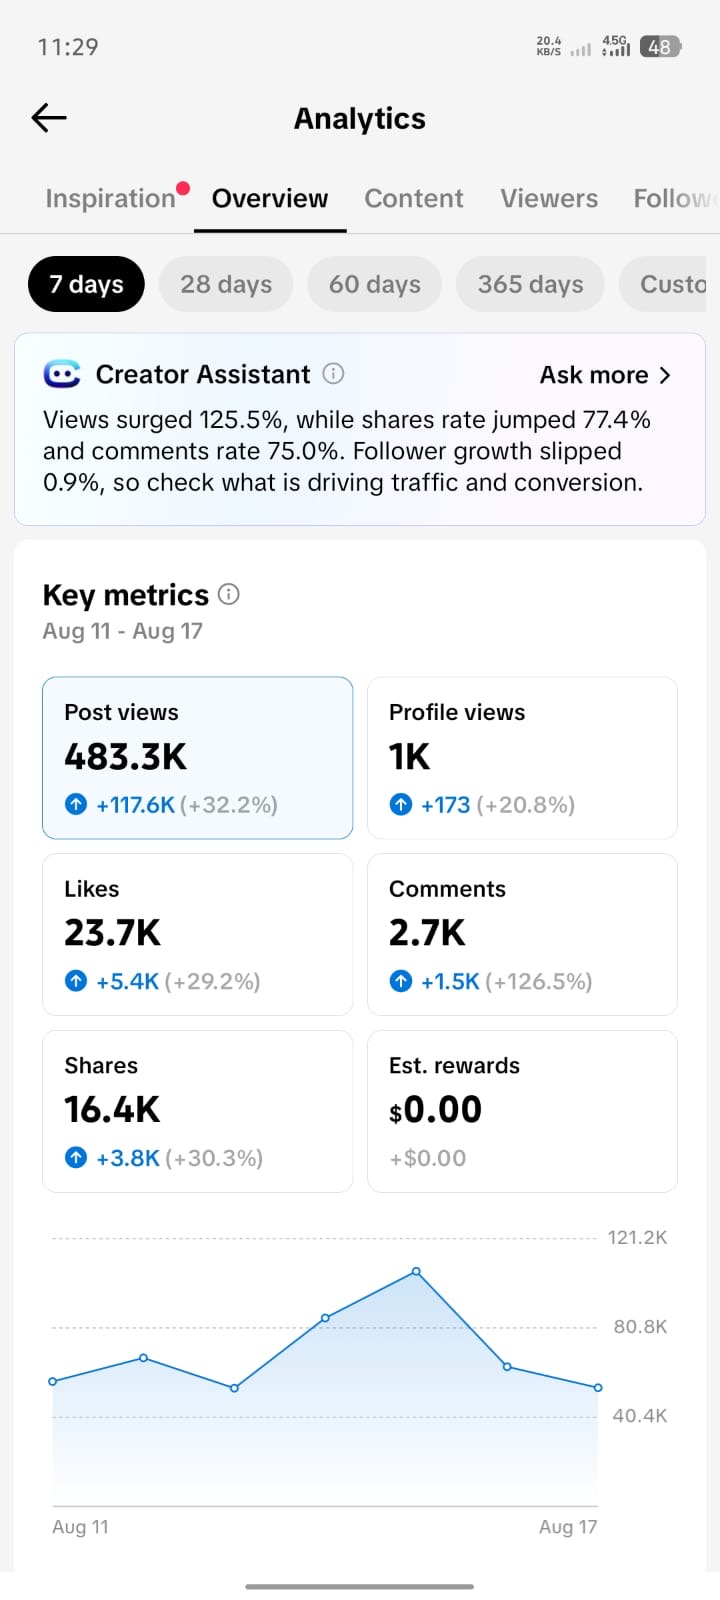
Task: Open Creator Assistant info icon
Action: click(334, 374)
